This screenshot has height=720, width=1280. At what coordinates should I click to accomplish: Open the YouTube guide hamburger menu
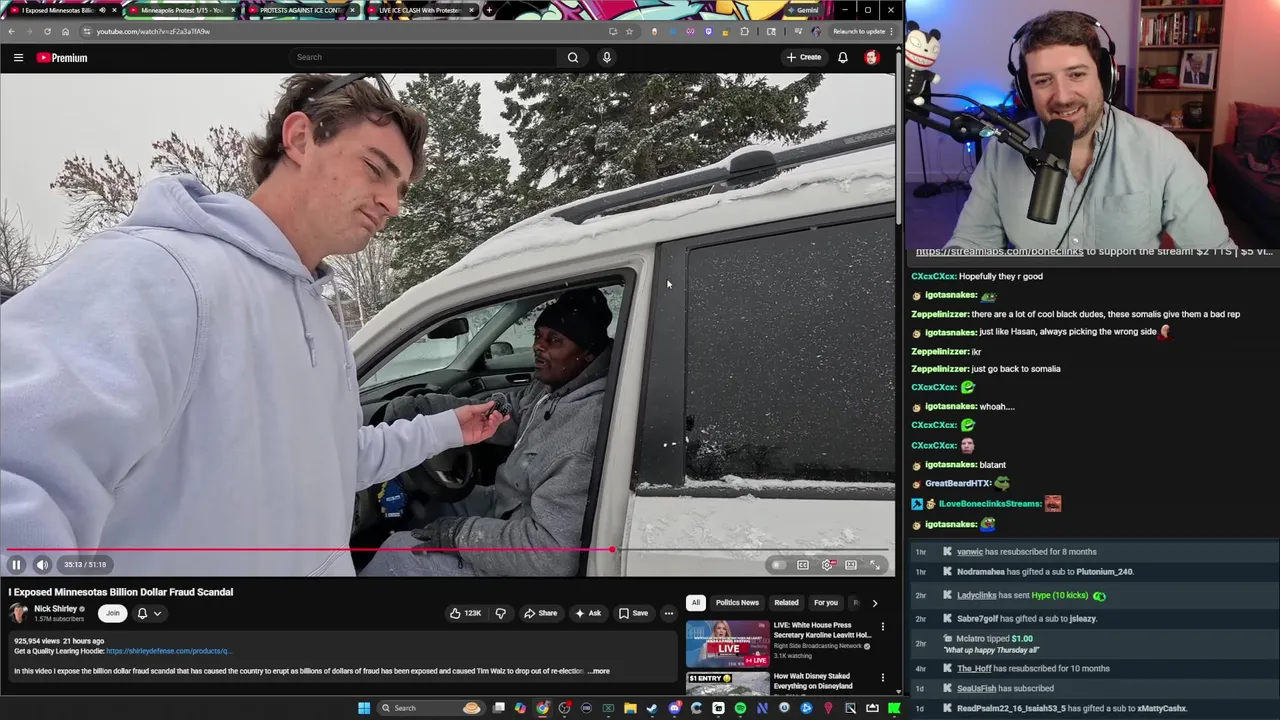[18, 58]
